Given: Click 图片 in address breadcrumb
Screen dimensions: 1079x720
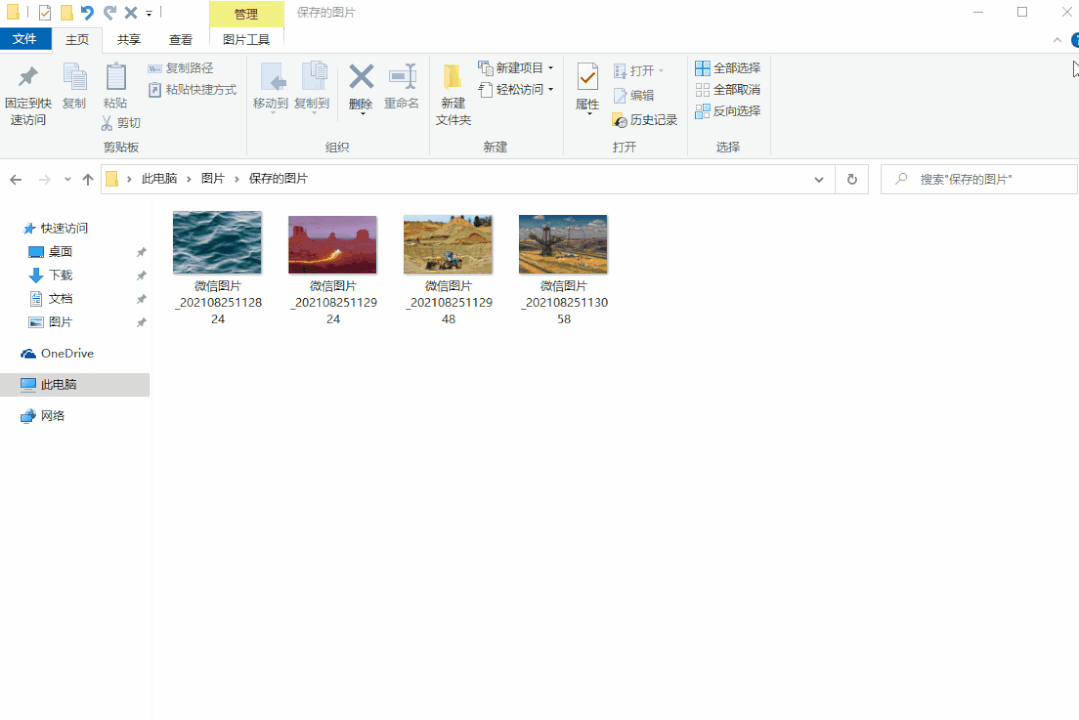Looking at the screenshot, I should coord(213,179).
